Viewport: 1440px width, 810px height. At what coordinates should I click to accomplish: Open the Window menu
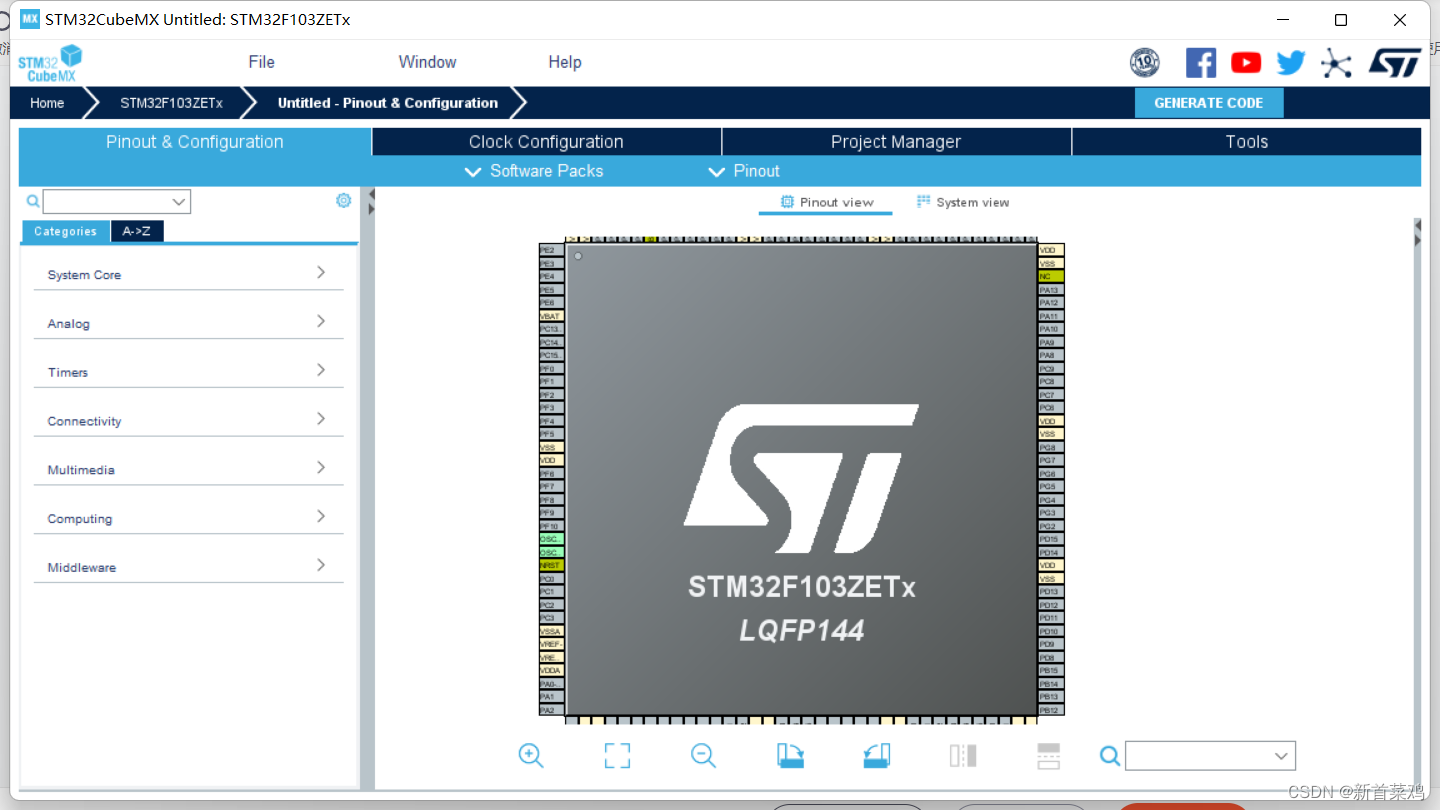tap(427, 62)
